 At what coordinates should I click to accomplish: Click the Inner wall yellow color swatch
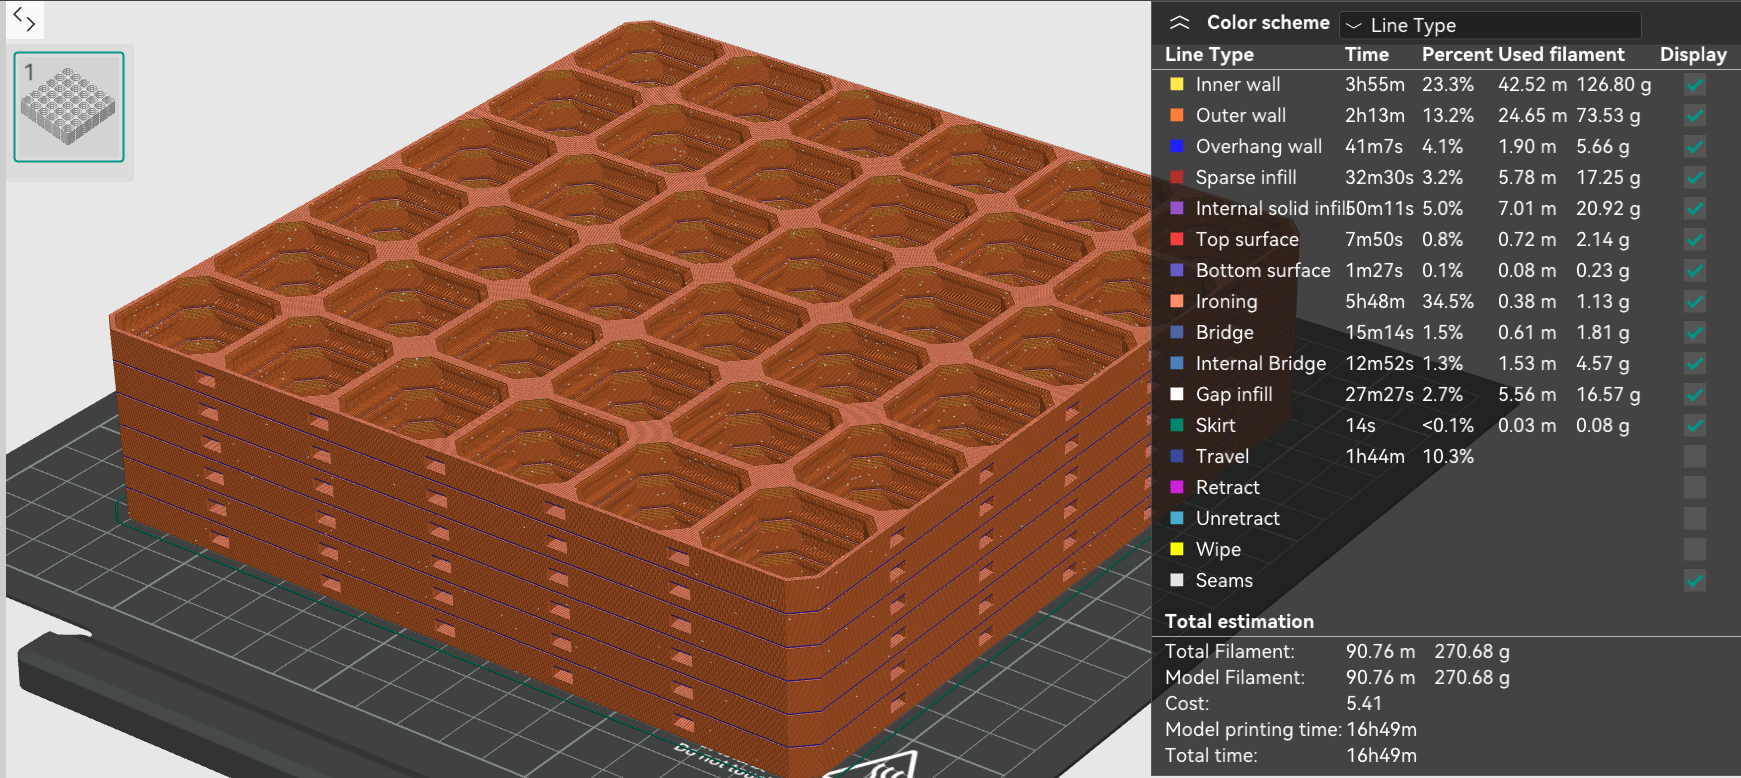coord(1177,85)
